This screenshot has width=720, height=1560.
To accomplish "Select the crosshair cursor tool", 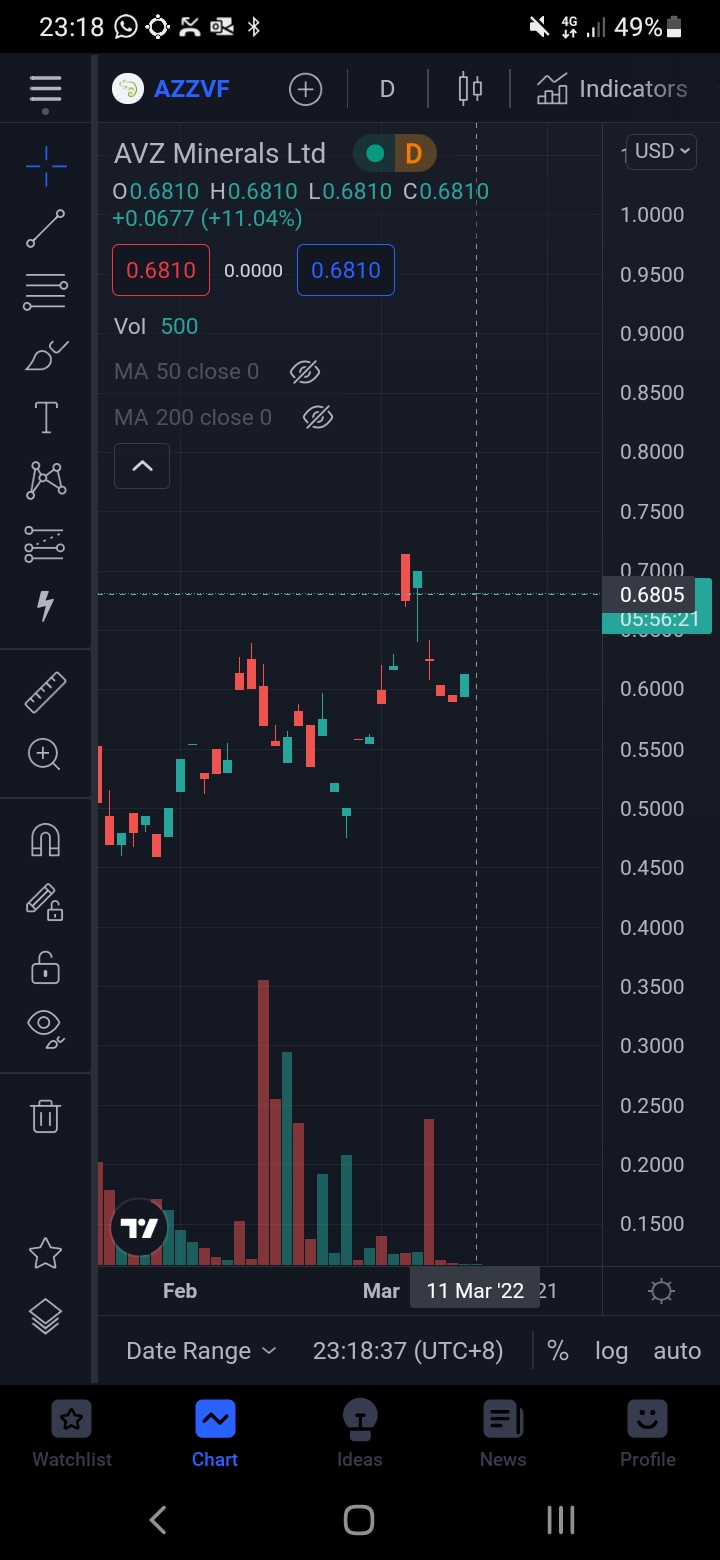I will pyautogui.click(x=46, y=166).
